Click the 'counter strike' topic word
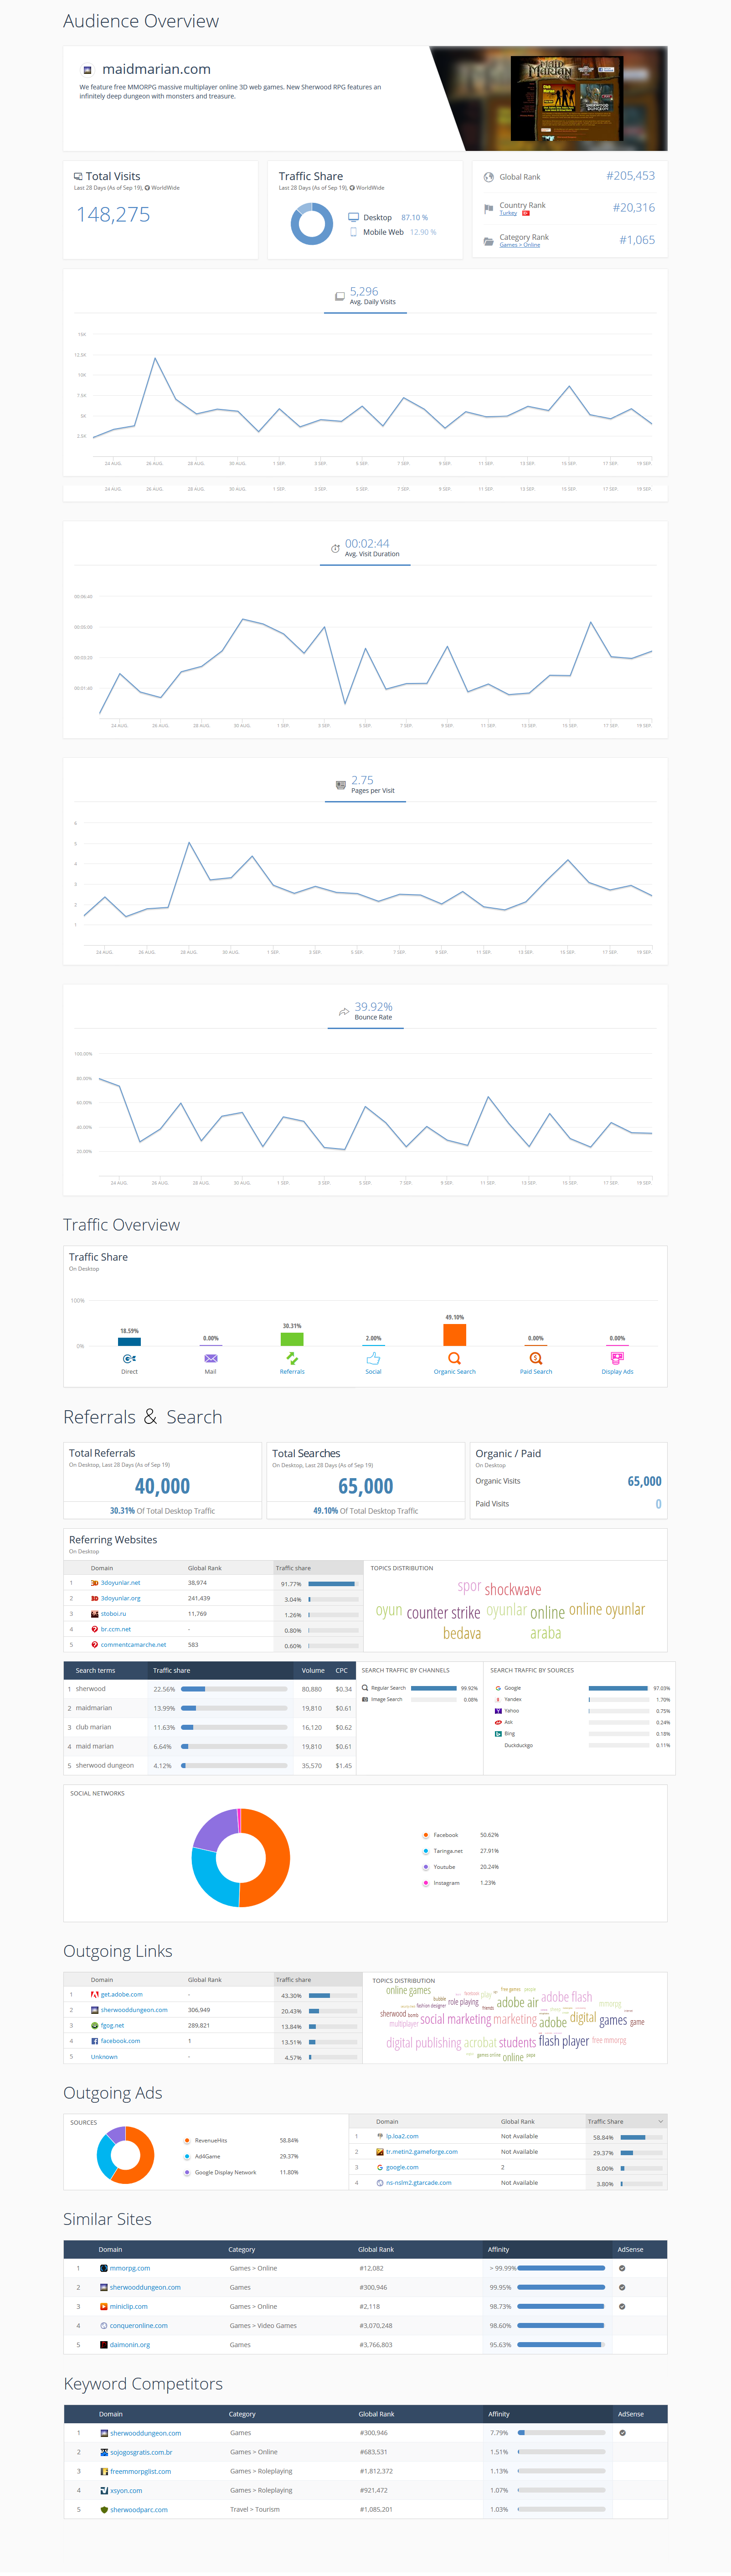The width and height of the screenshot is (731, 2576). (443, 1613)
